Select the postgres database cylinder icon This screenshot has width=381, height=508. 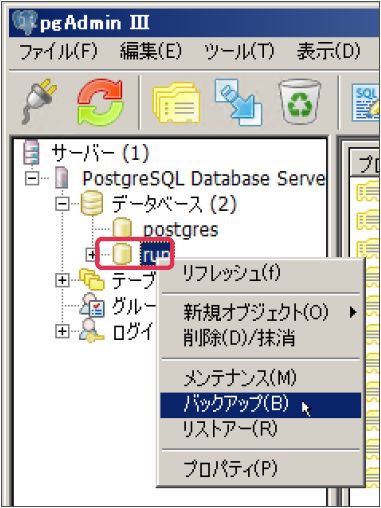tap(122, 229)
